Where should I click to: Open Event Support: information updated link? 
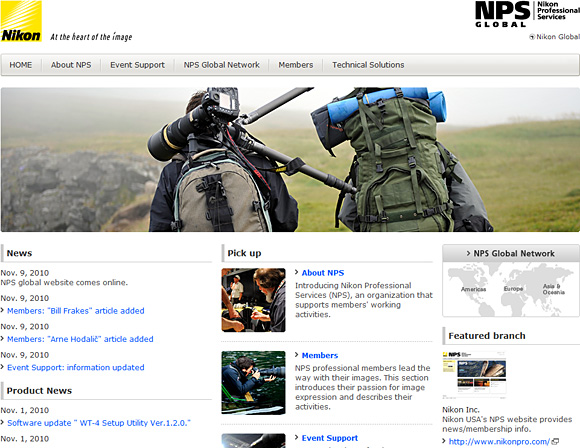tap(75, 367)
